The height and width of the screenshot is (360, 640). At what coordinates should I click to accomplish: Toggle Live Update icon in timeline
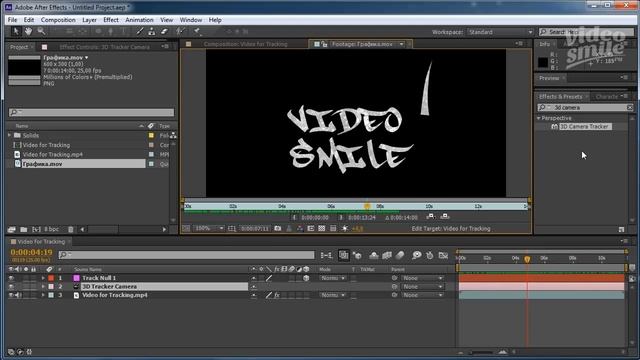click(344, 256)
